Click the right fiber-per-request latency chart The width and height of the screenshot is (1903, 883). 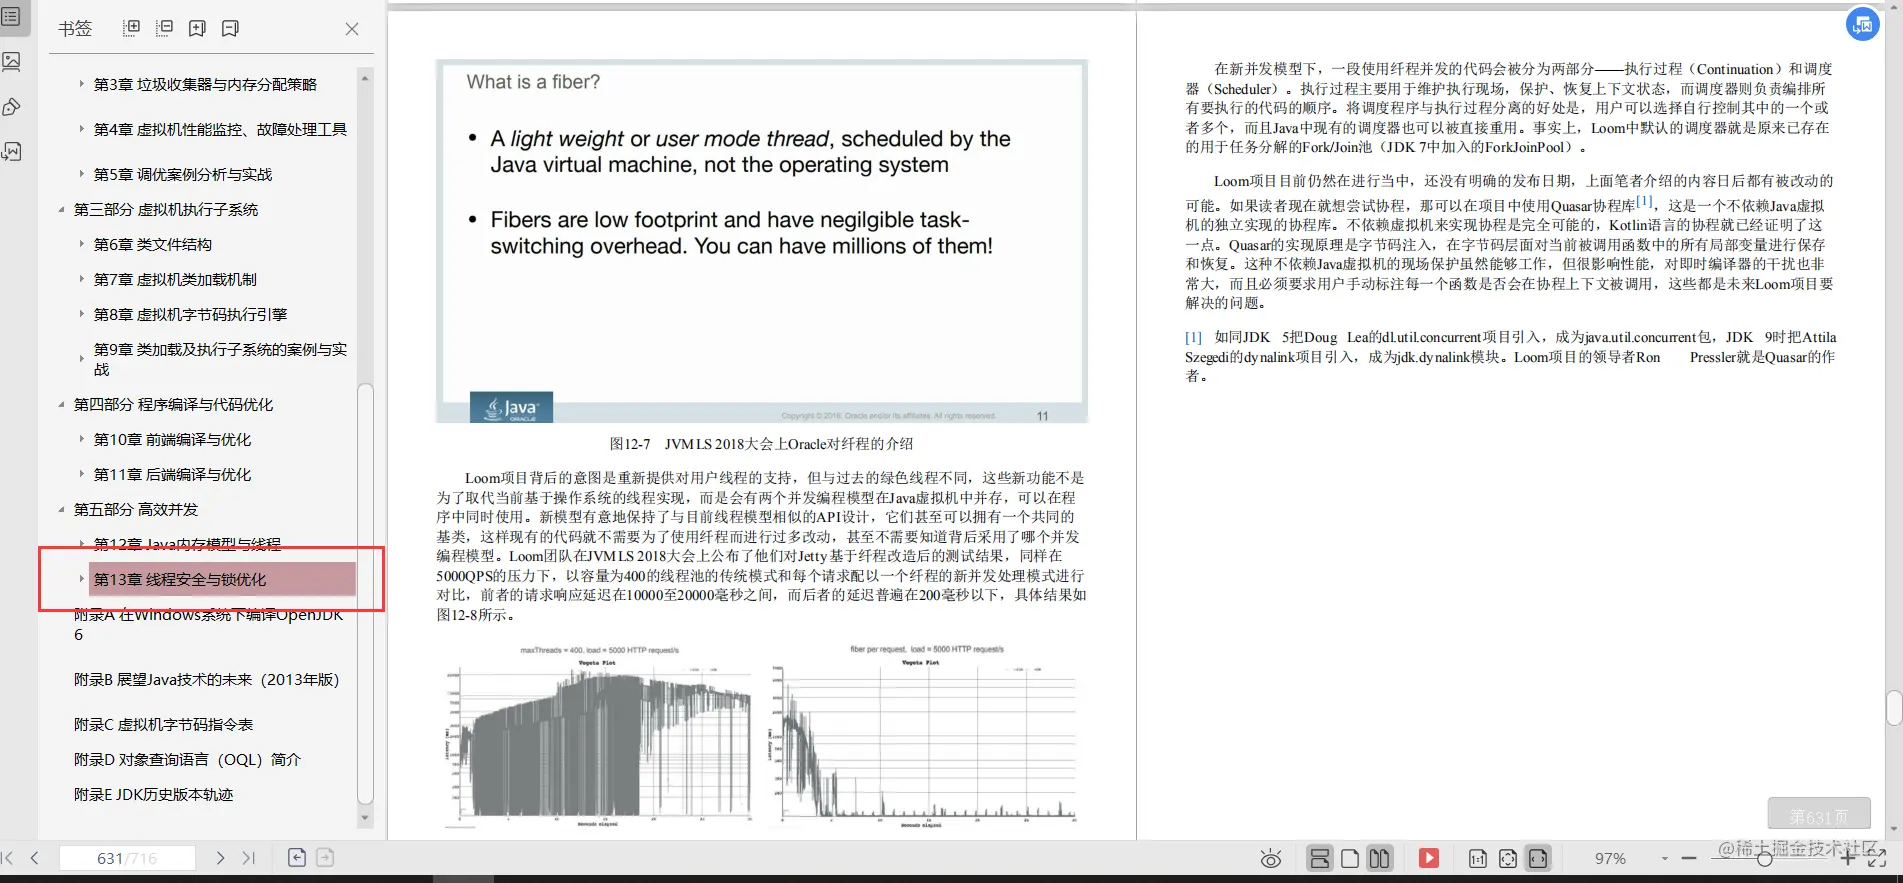(923, 737)
